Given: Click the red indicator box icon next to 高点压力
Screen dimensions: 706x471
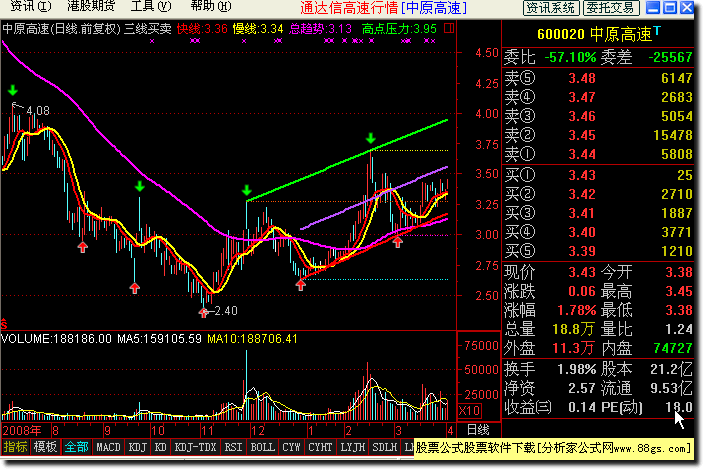Looking at the screenshot, I should [449, 28].
